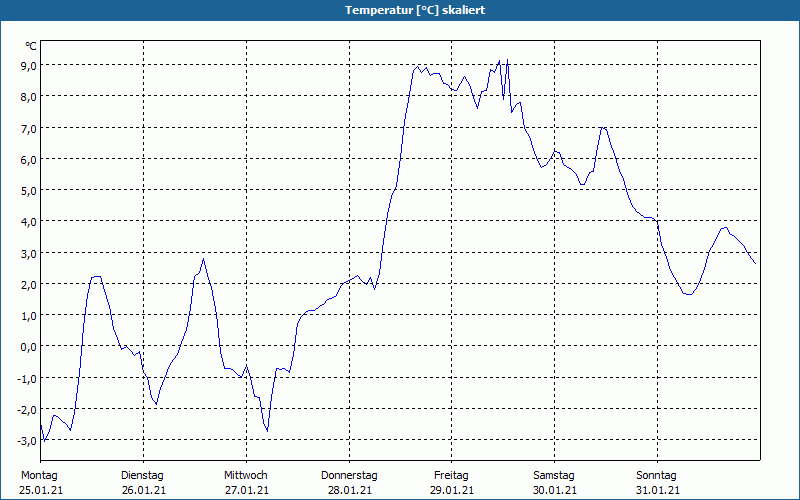Viewport: 800px width, 500px height.
Task: Click the date 27.01.21
Action: point(246,490)
